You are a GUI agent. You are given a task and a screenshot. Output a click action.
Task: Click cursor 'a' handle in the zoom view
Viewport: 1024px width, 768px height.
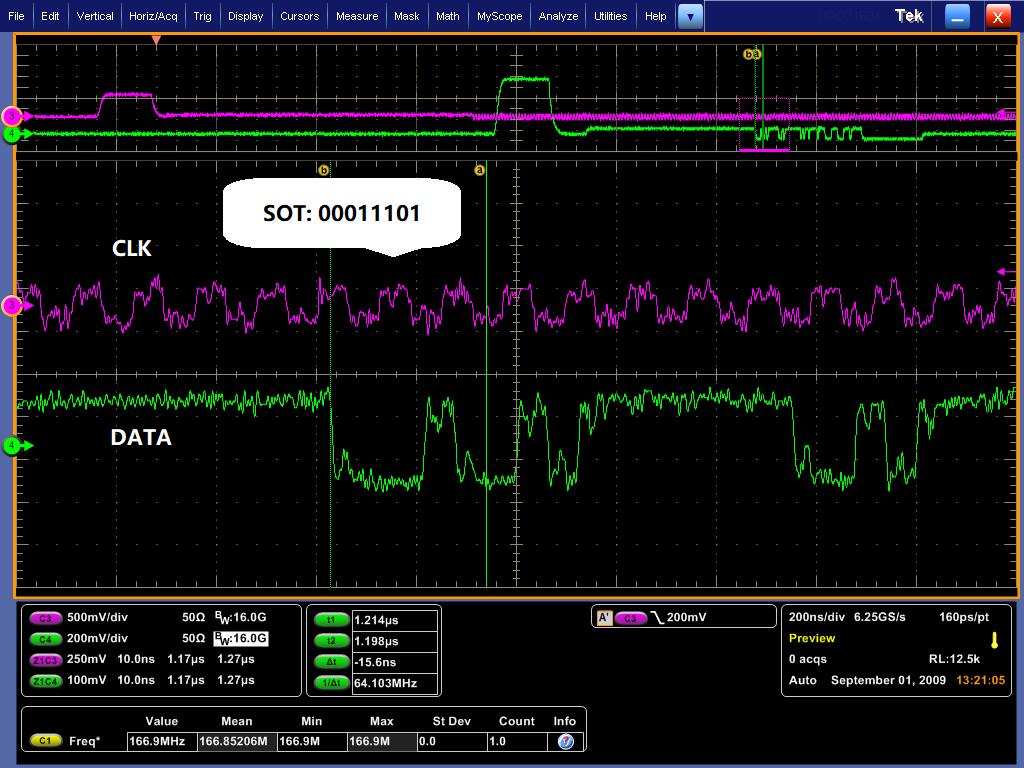pyautogui.click(x=479, y=170)
